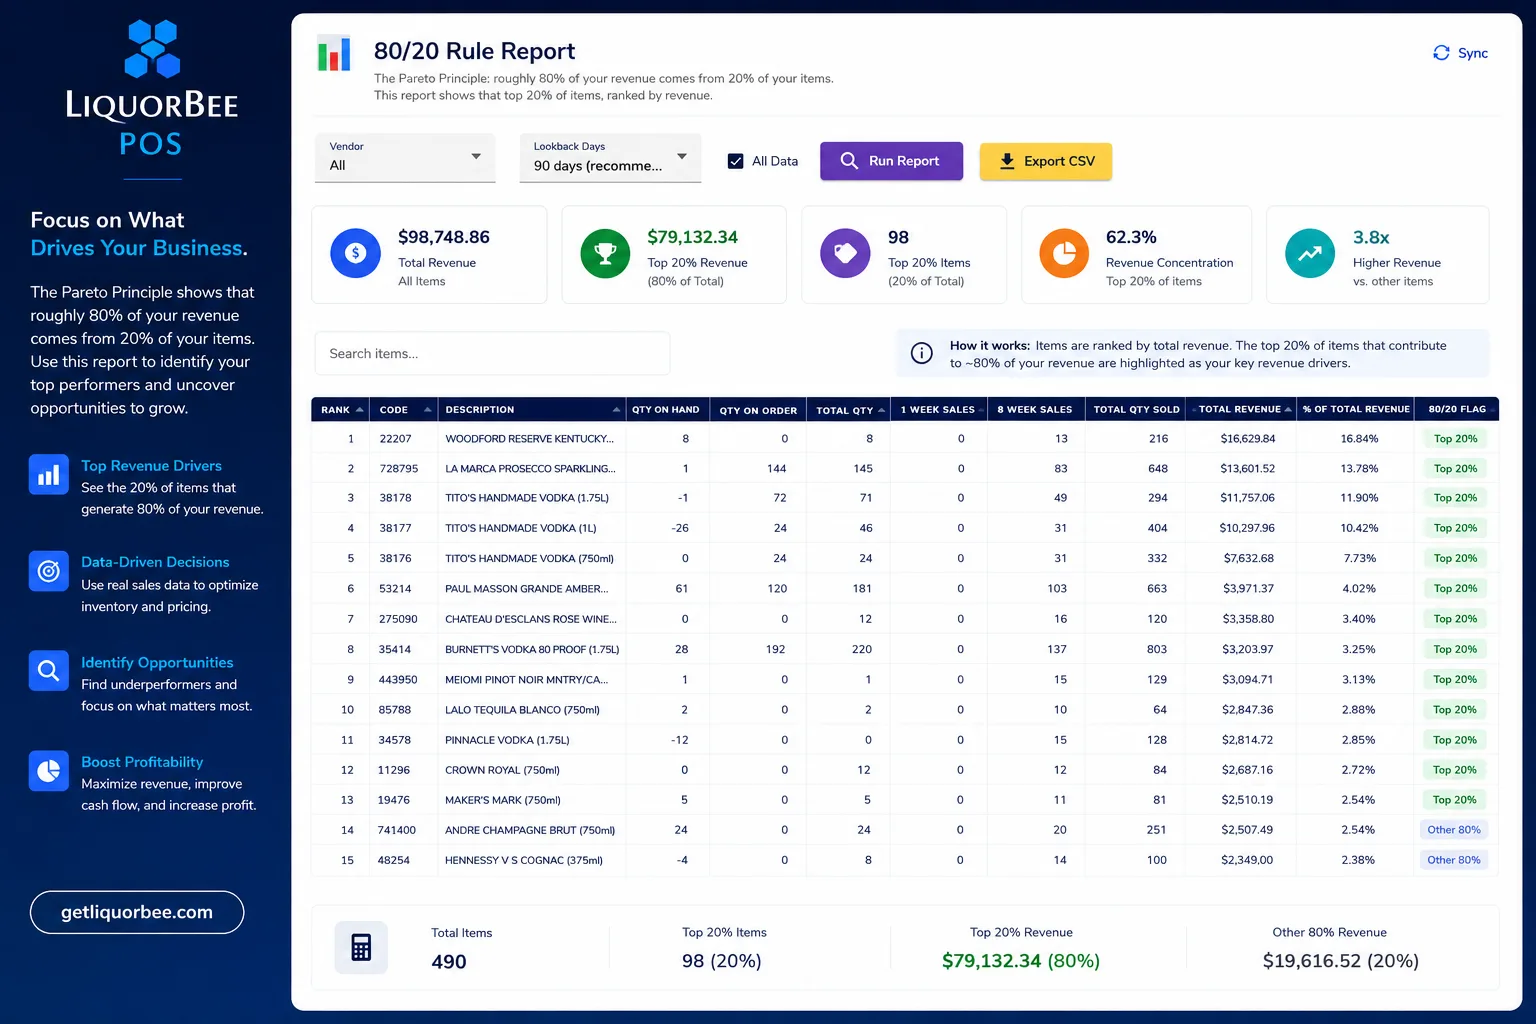1536x1024 pixels.
Task: Click revenue $3,358.80 for Chateau D'Esclans
Action: [x=1249, y=619]
